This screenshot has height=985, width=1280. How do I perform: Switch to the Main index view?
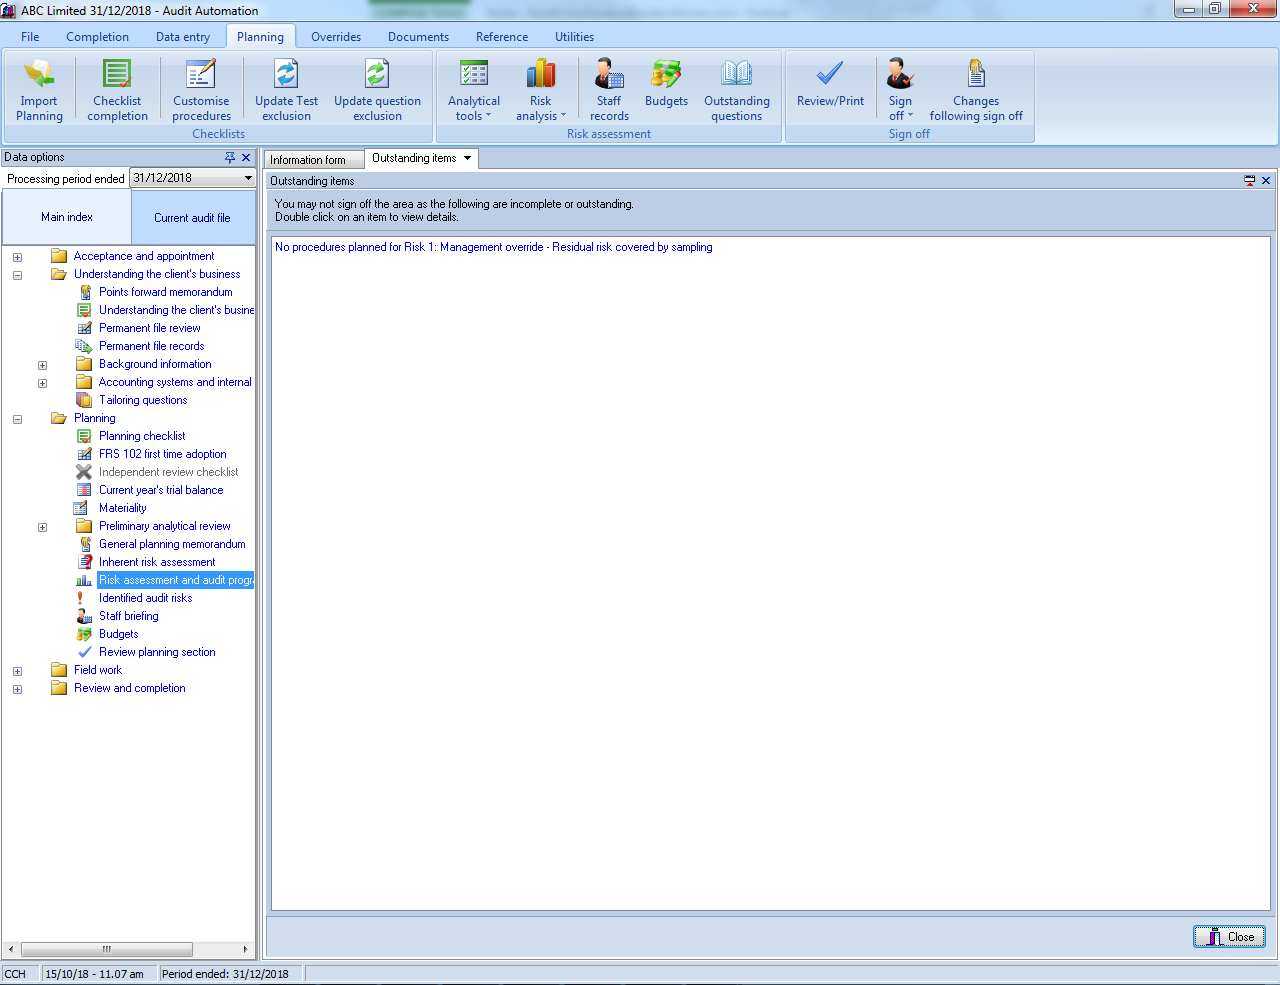(67, 217)
